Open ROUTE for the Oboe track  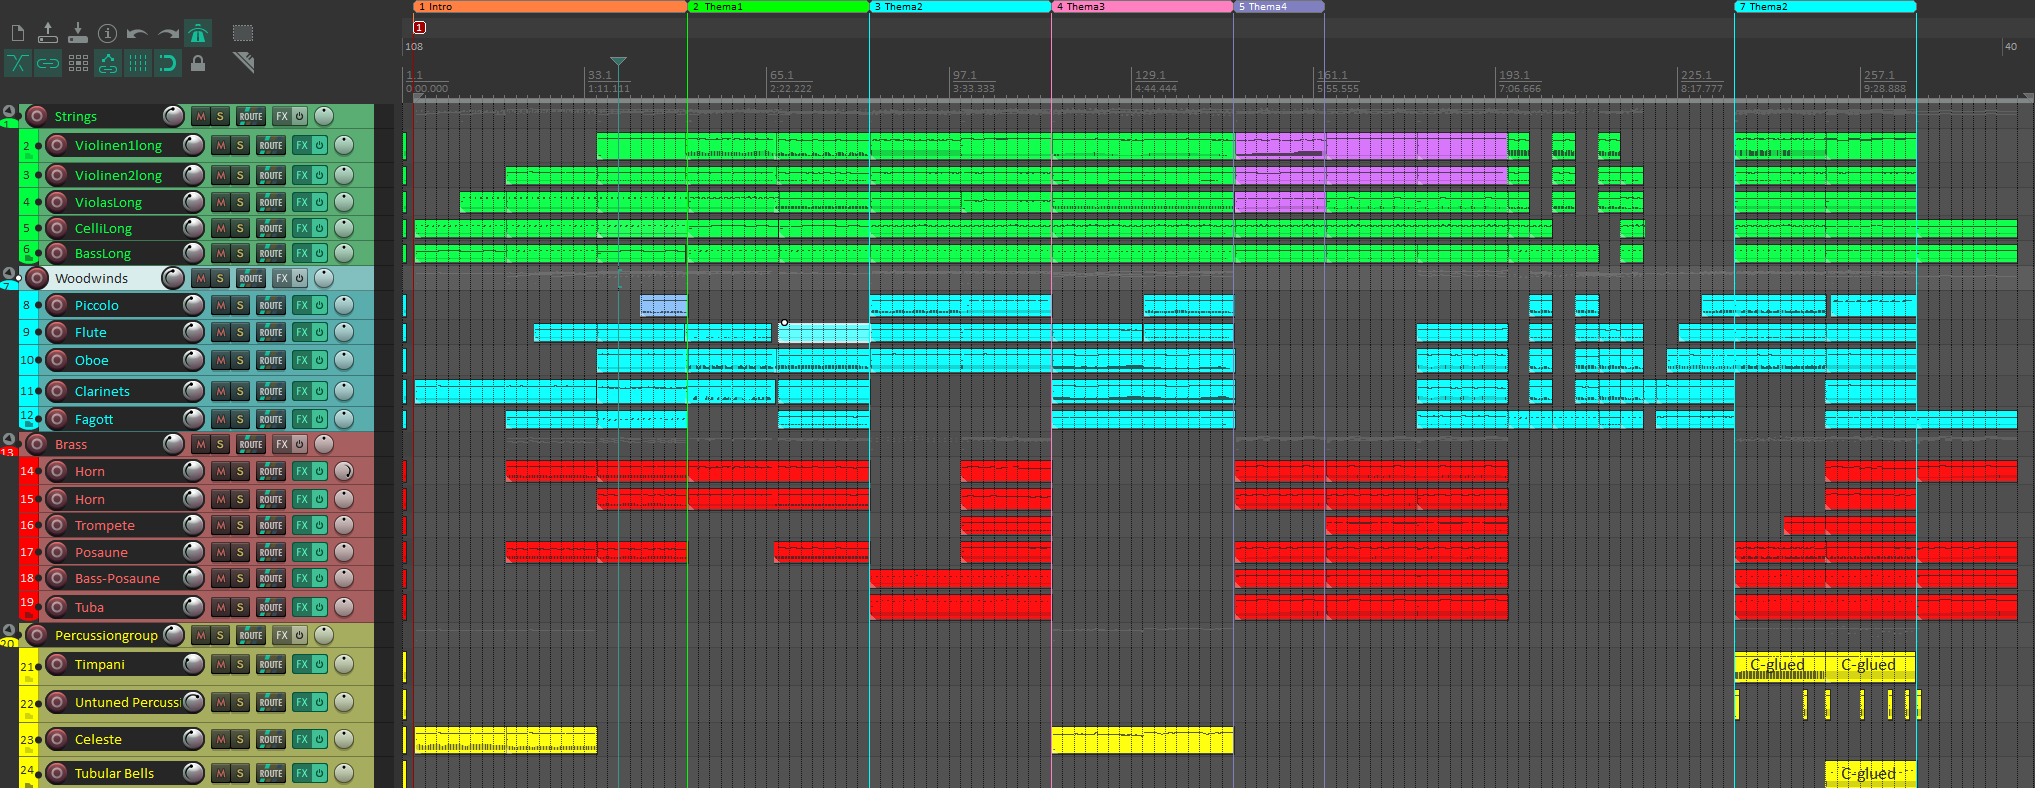click(x=271, y=360)
